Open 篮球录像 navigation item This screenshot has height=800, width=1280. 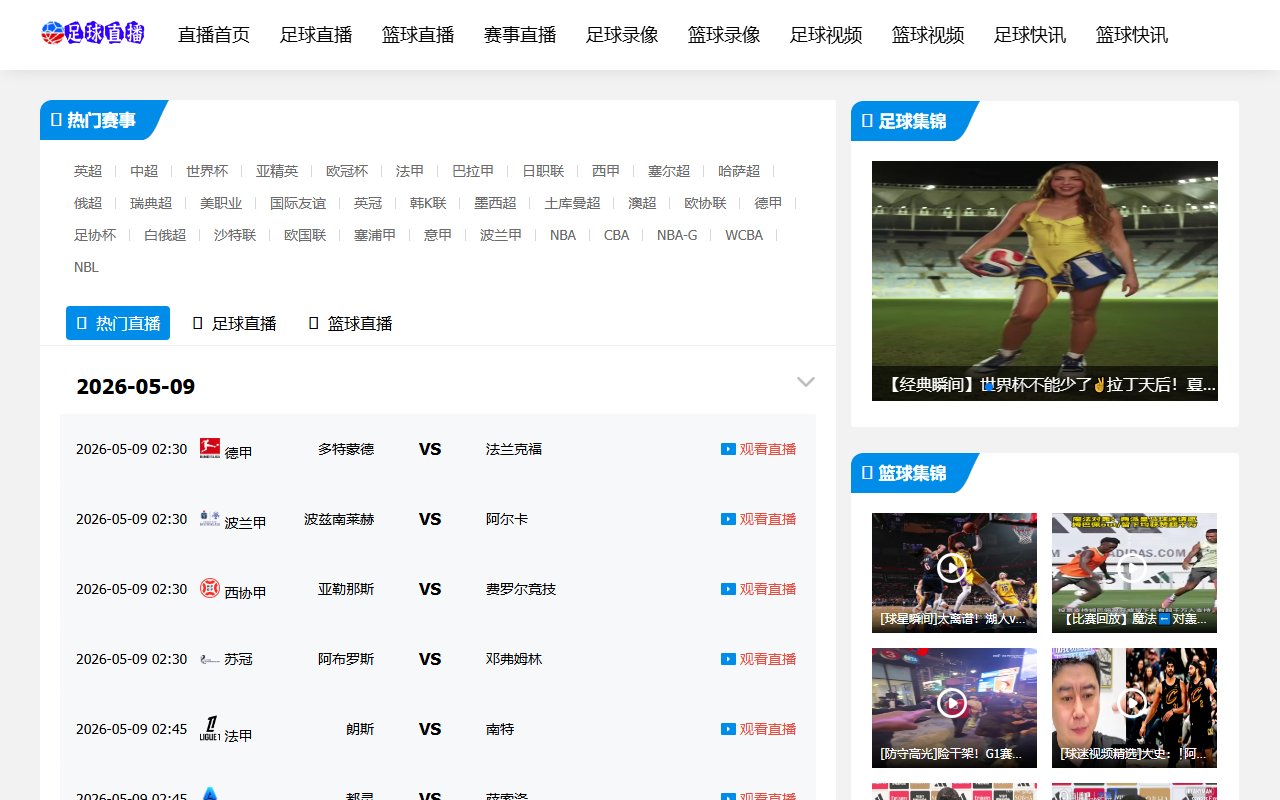point(724,35)
